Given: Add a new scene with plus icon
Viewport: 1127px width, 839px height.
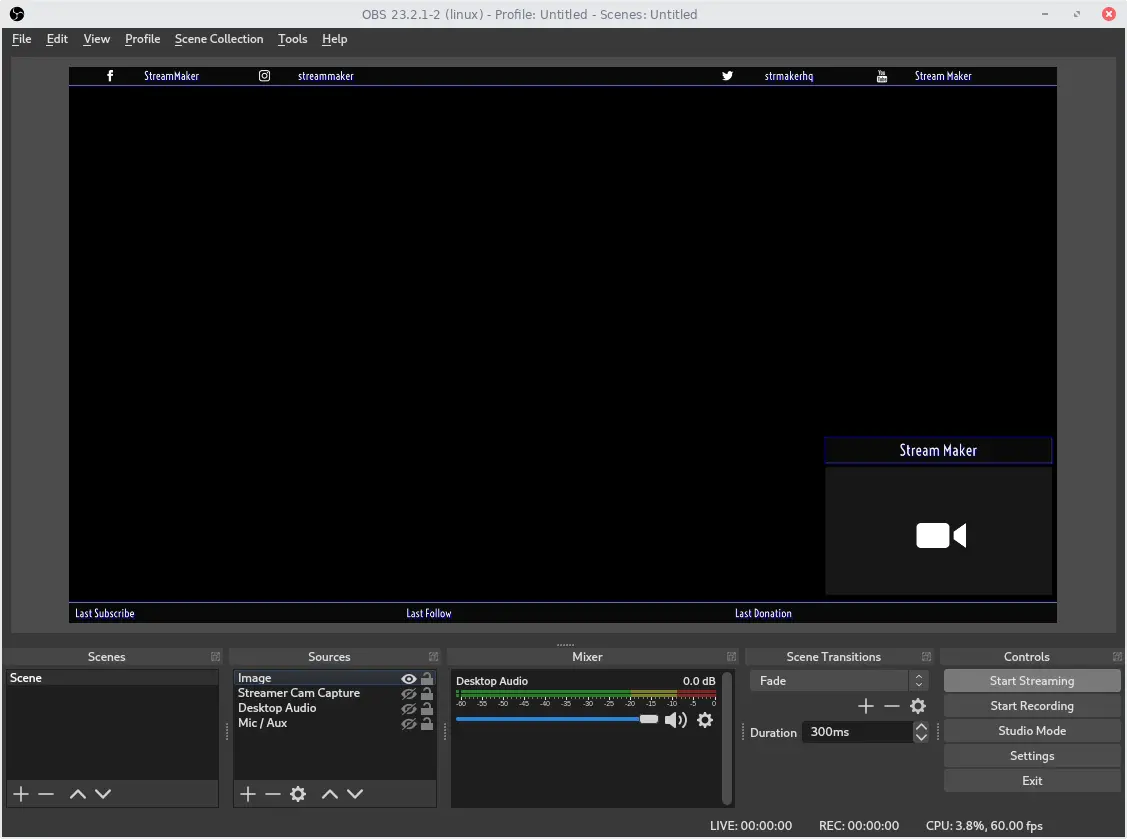Looking at the screenshot, I should [x=20, y=794].
